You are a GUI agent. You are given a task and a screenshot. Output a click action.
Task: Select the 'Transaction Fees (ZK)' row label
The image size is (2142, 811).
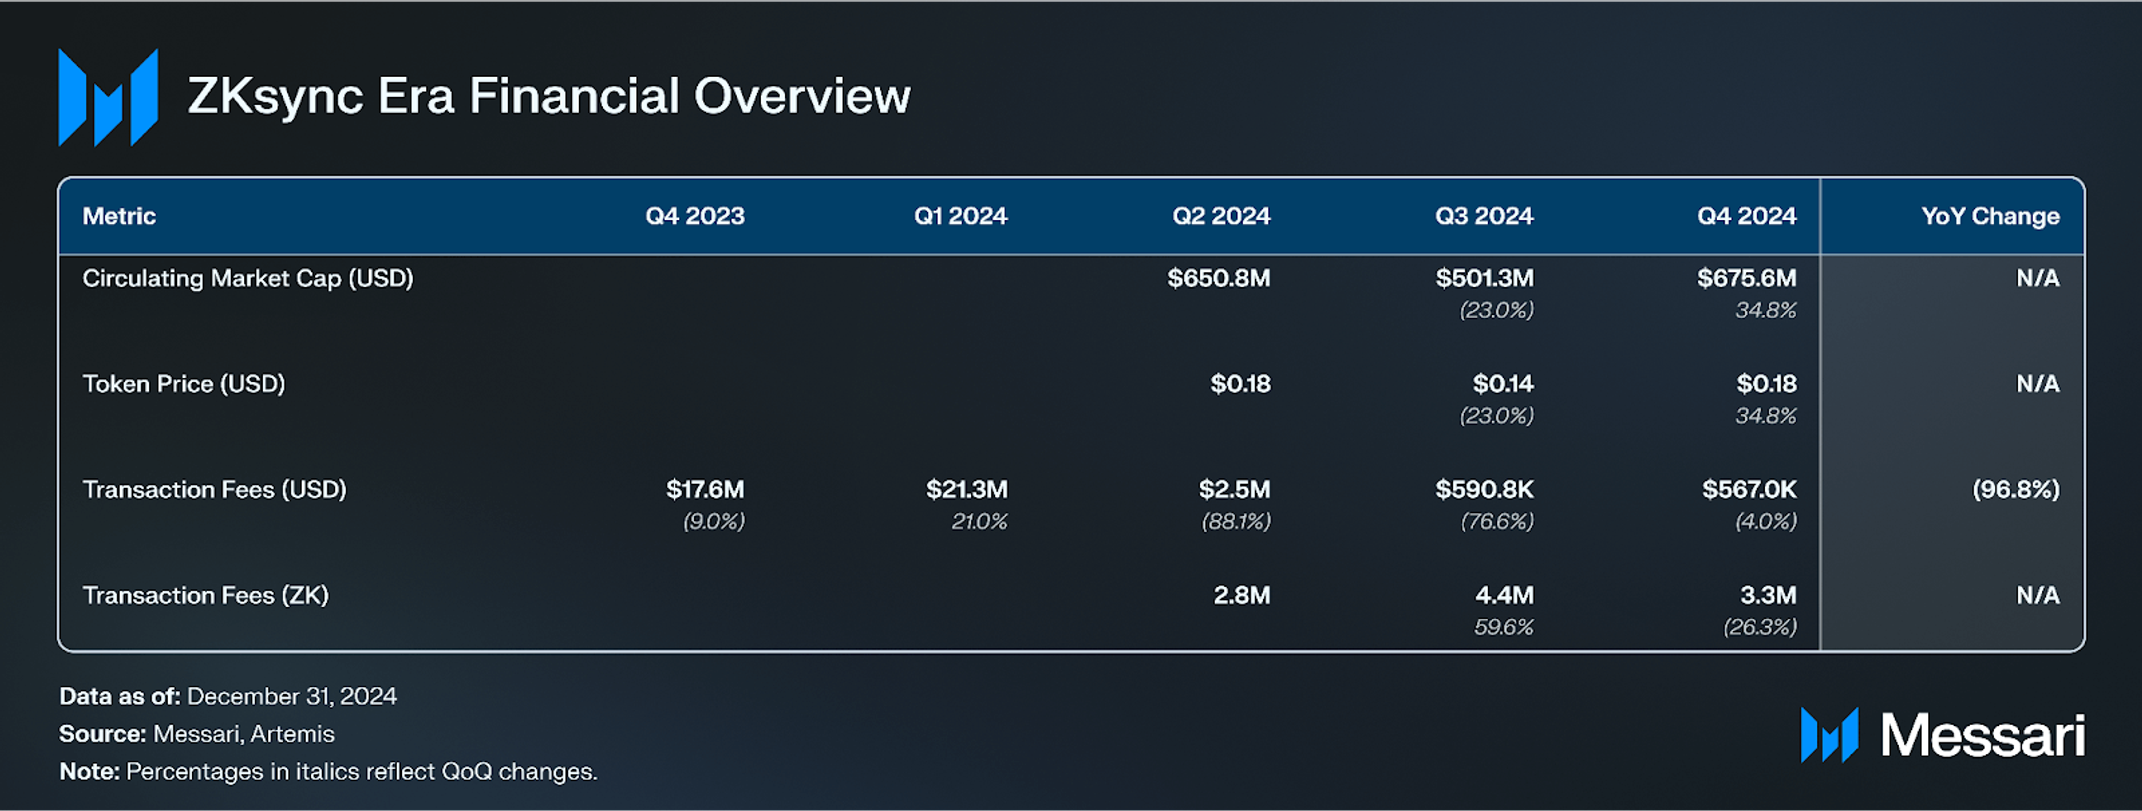pyautogui.click(x=205, y=596)
